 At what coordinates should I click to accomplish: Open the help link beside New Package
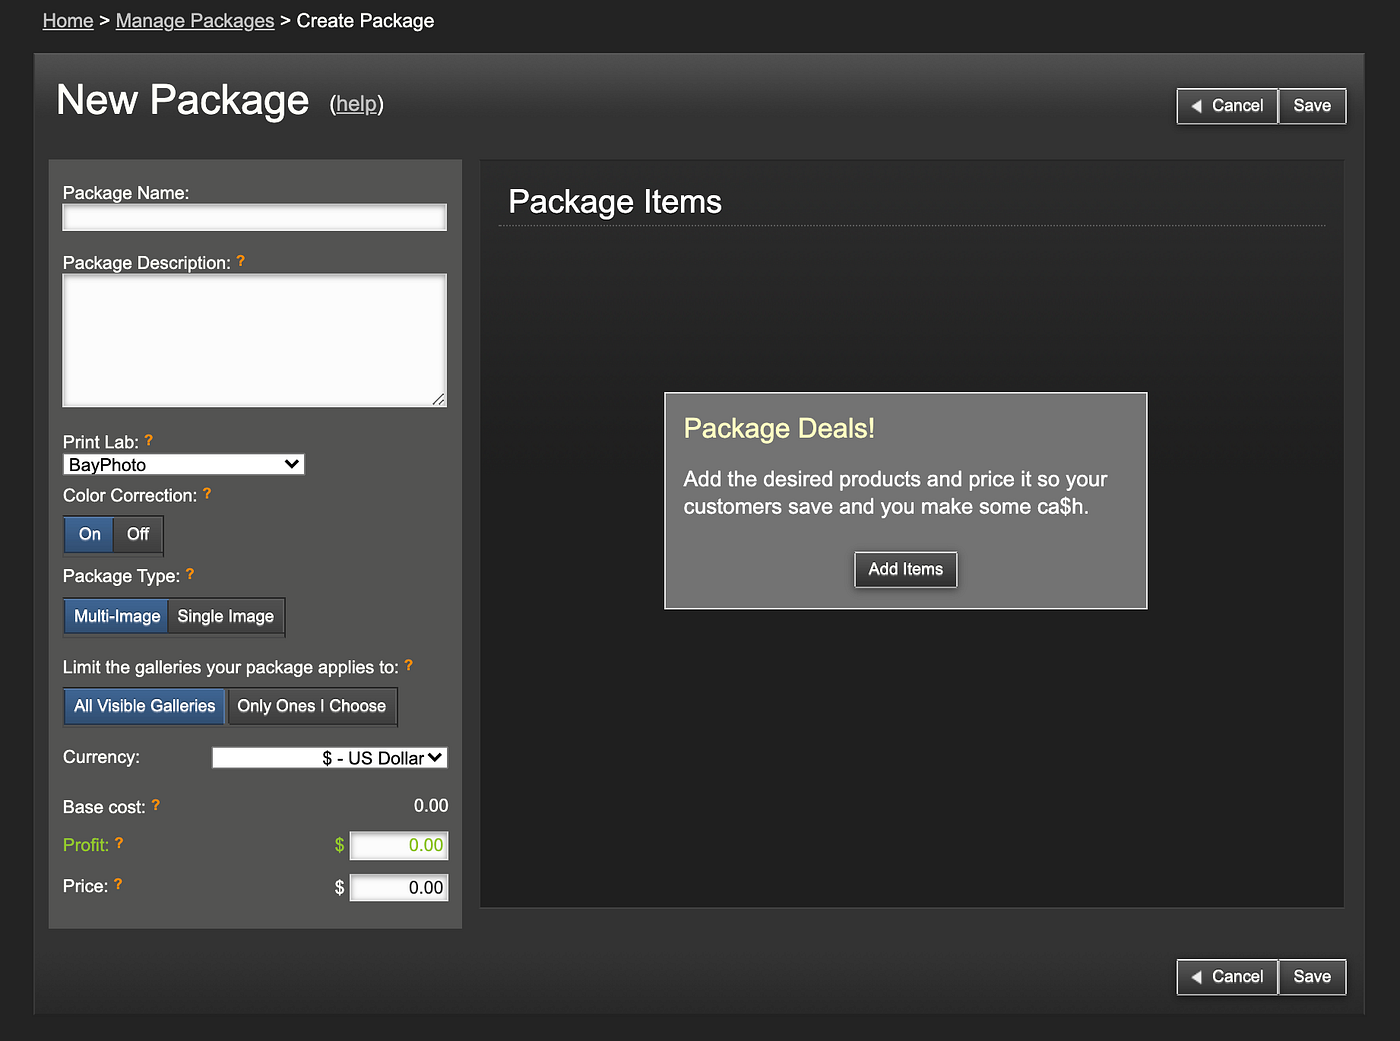click(x=357, y=104)
